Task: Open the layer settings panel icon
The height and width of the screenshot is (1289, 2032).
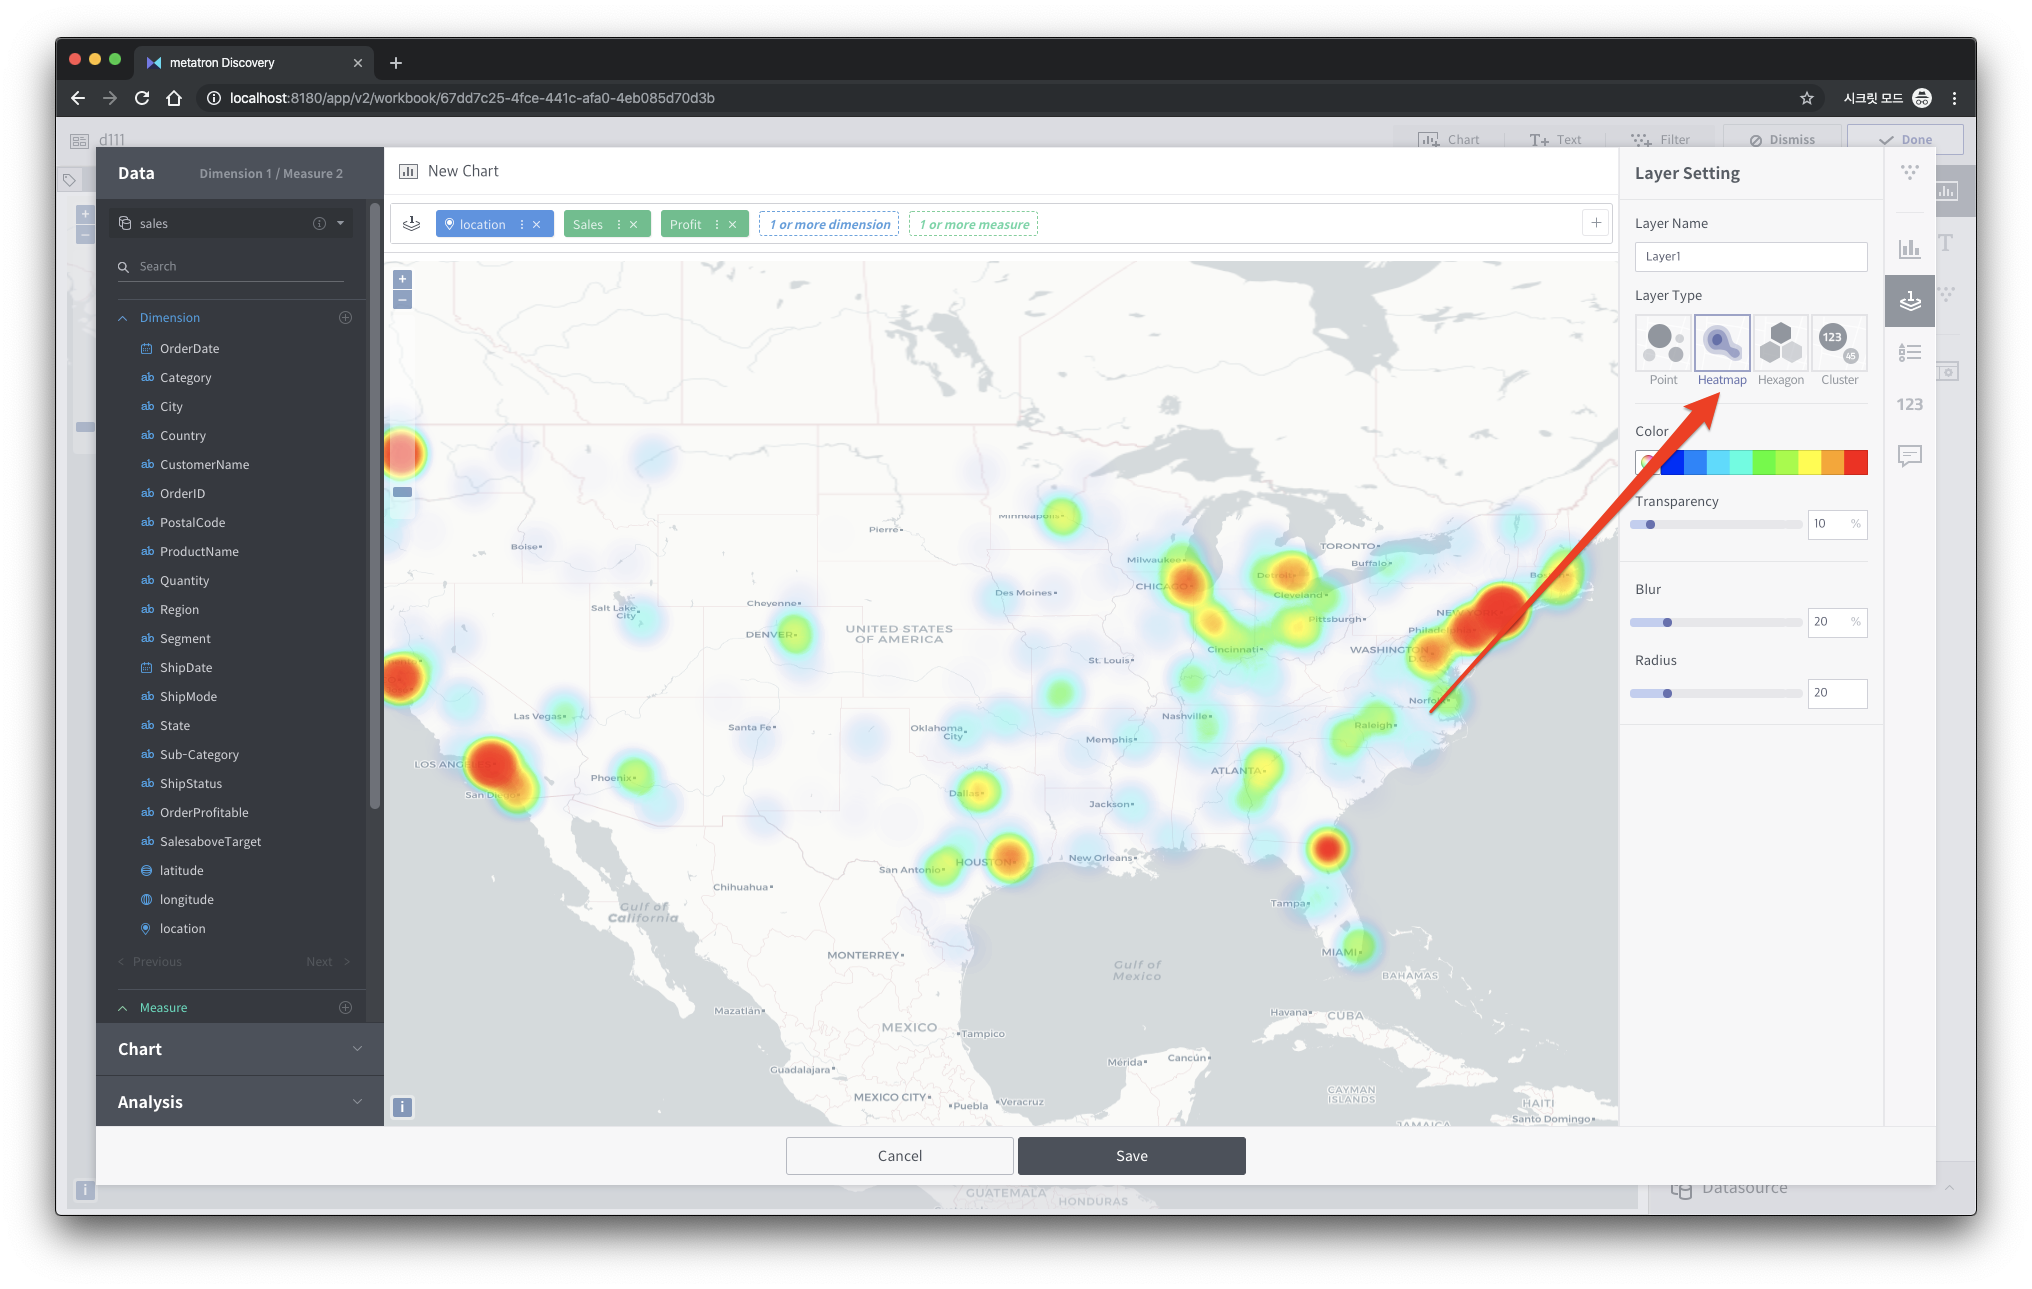Action: point(1909,300)
